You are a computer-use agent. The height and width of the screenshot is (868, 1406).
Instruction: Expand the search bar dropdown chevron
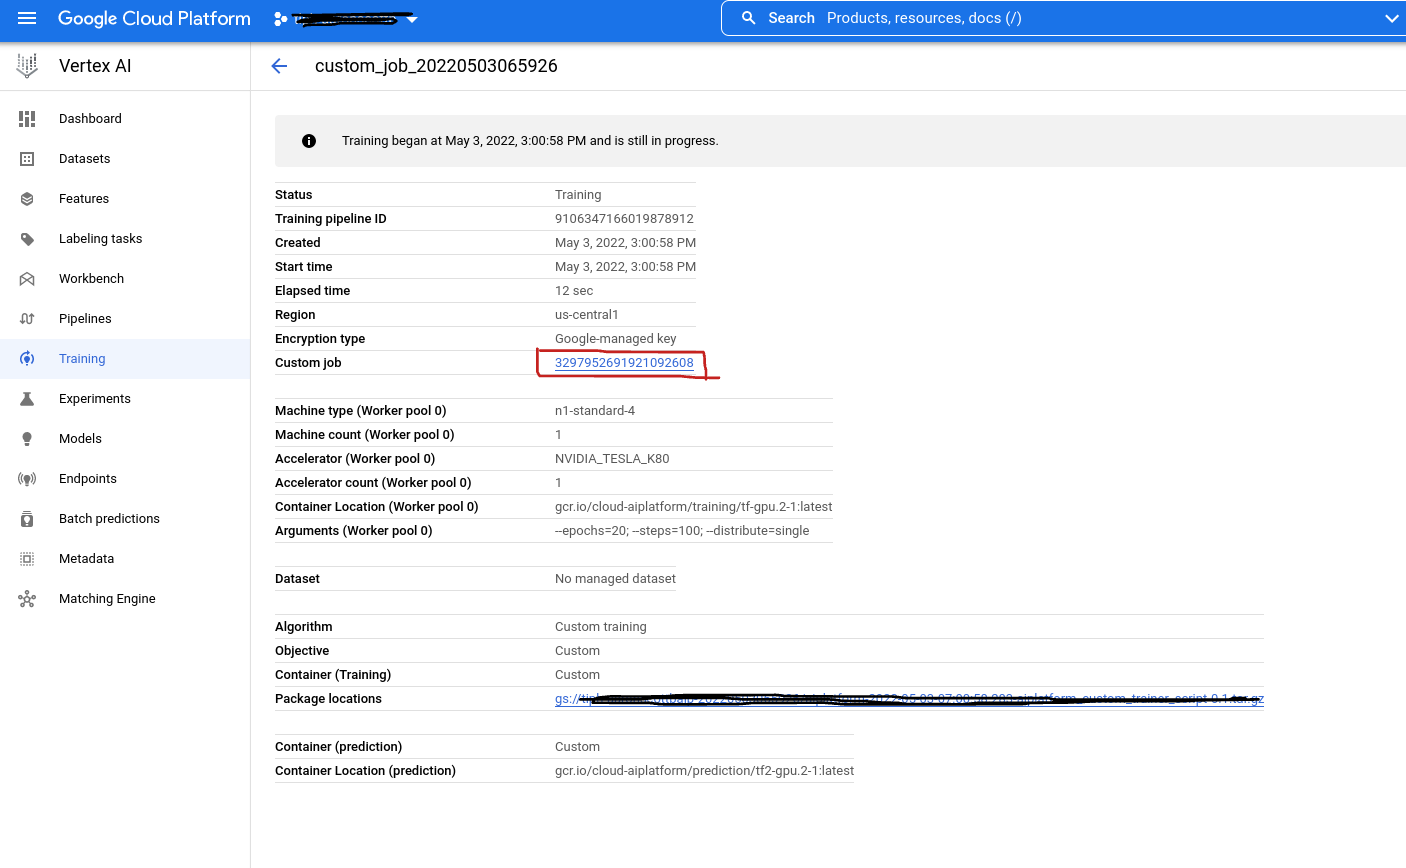pyautogui.click(x=1391, y=18)
